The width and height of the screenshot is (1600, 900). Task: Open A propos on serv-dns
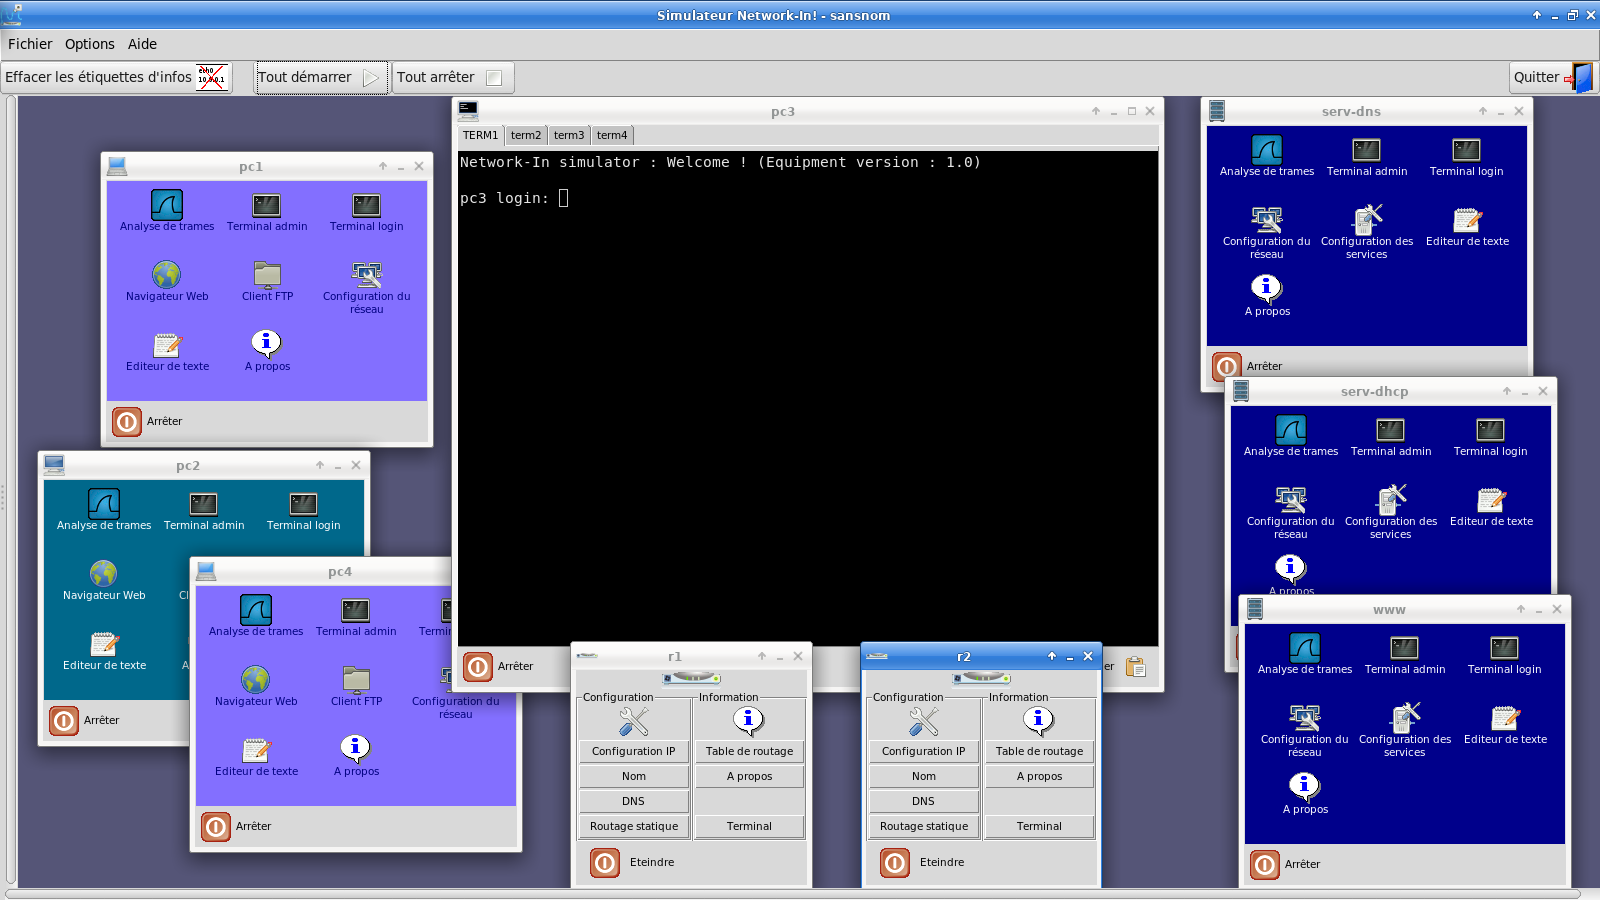tap(1266, 290)
